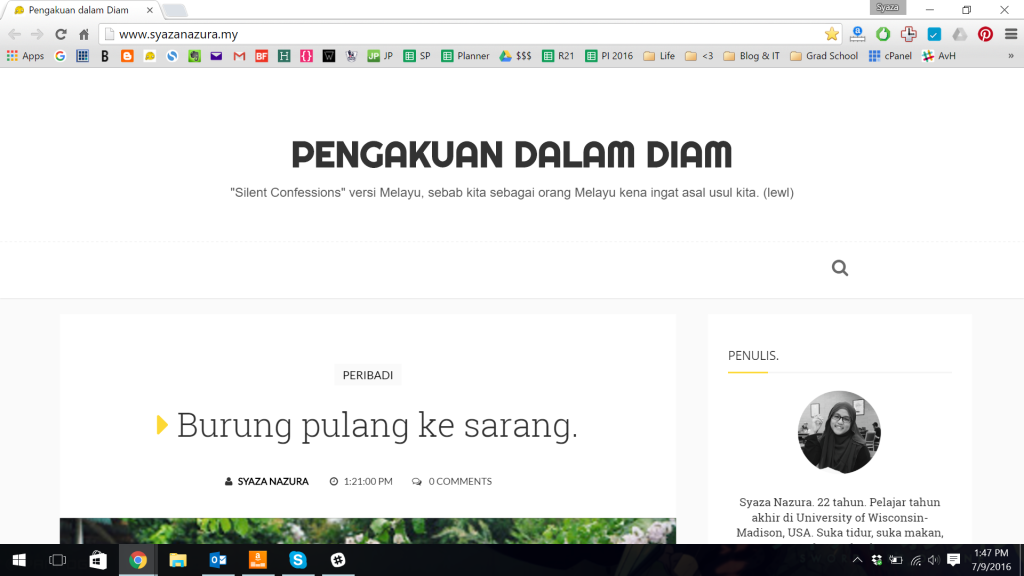Show hidden system tray icons
Screen dimensions: 1024x576
[x=857, y=560]
